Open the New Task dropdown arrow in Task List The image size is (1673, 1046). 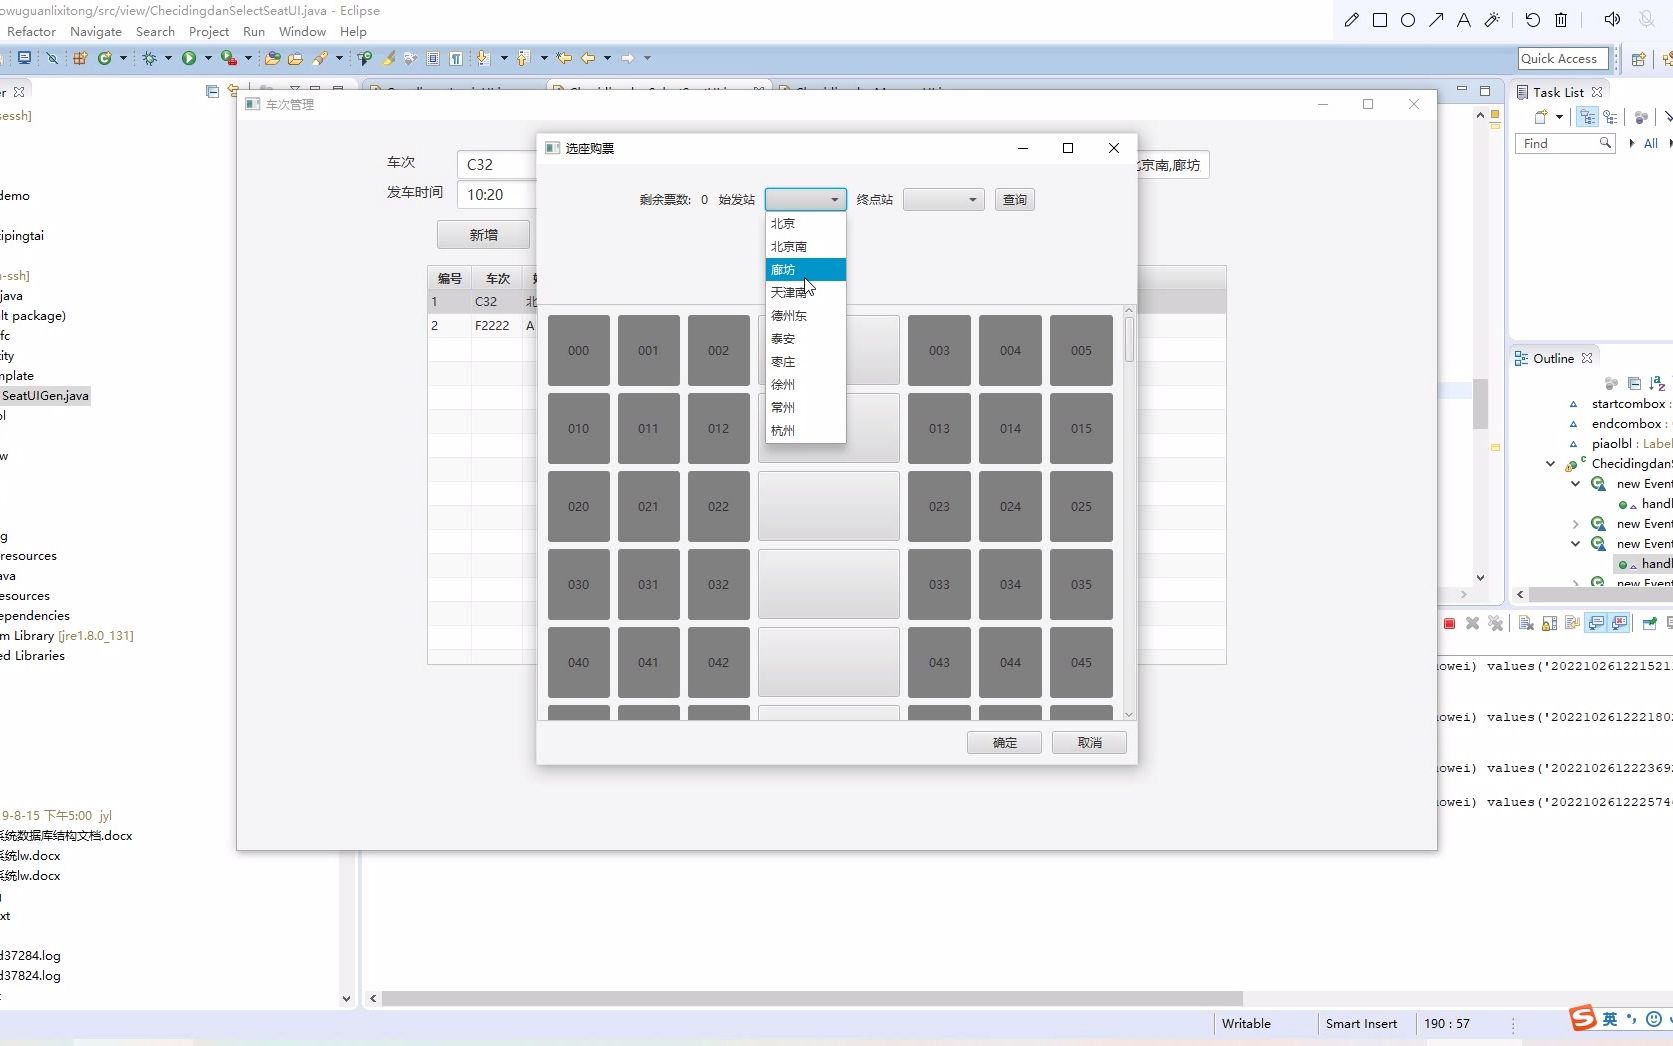(1559, 117)
